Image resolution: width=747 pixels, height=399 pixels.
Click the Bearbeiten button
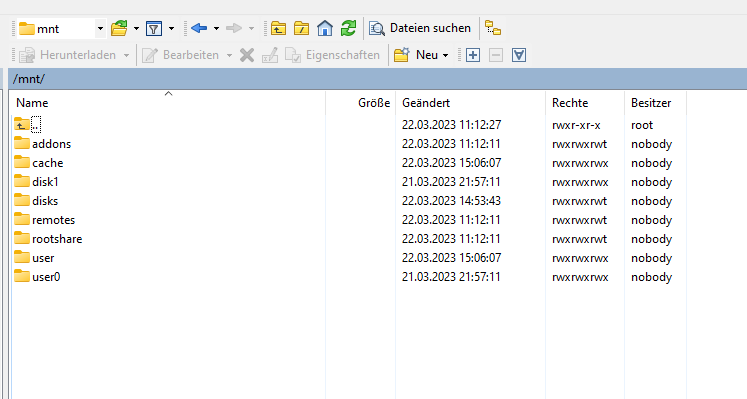coord(181,55)
